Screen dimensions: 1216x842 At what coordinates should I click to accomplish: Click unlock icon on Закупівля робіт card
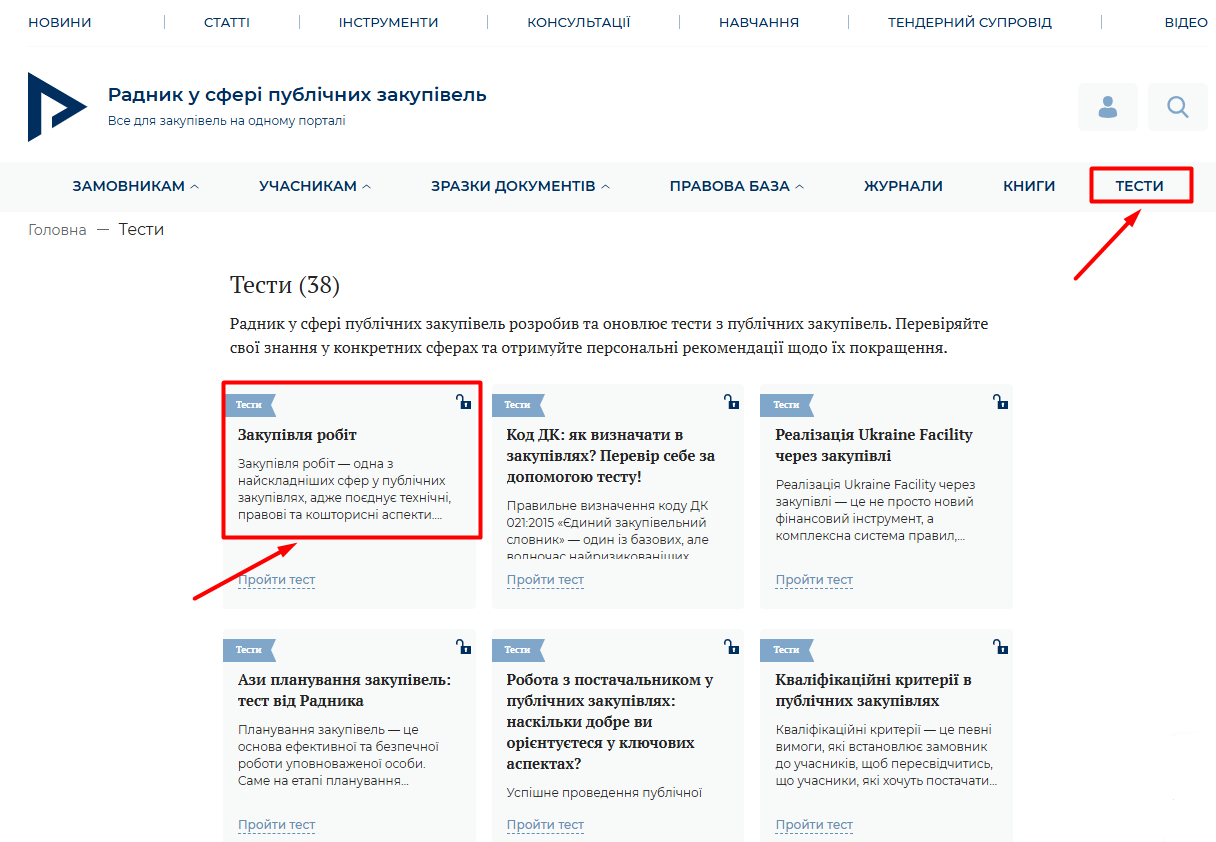click(x=463, y=402)
